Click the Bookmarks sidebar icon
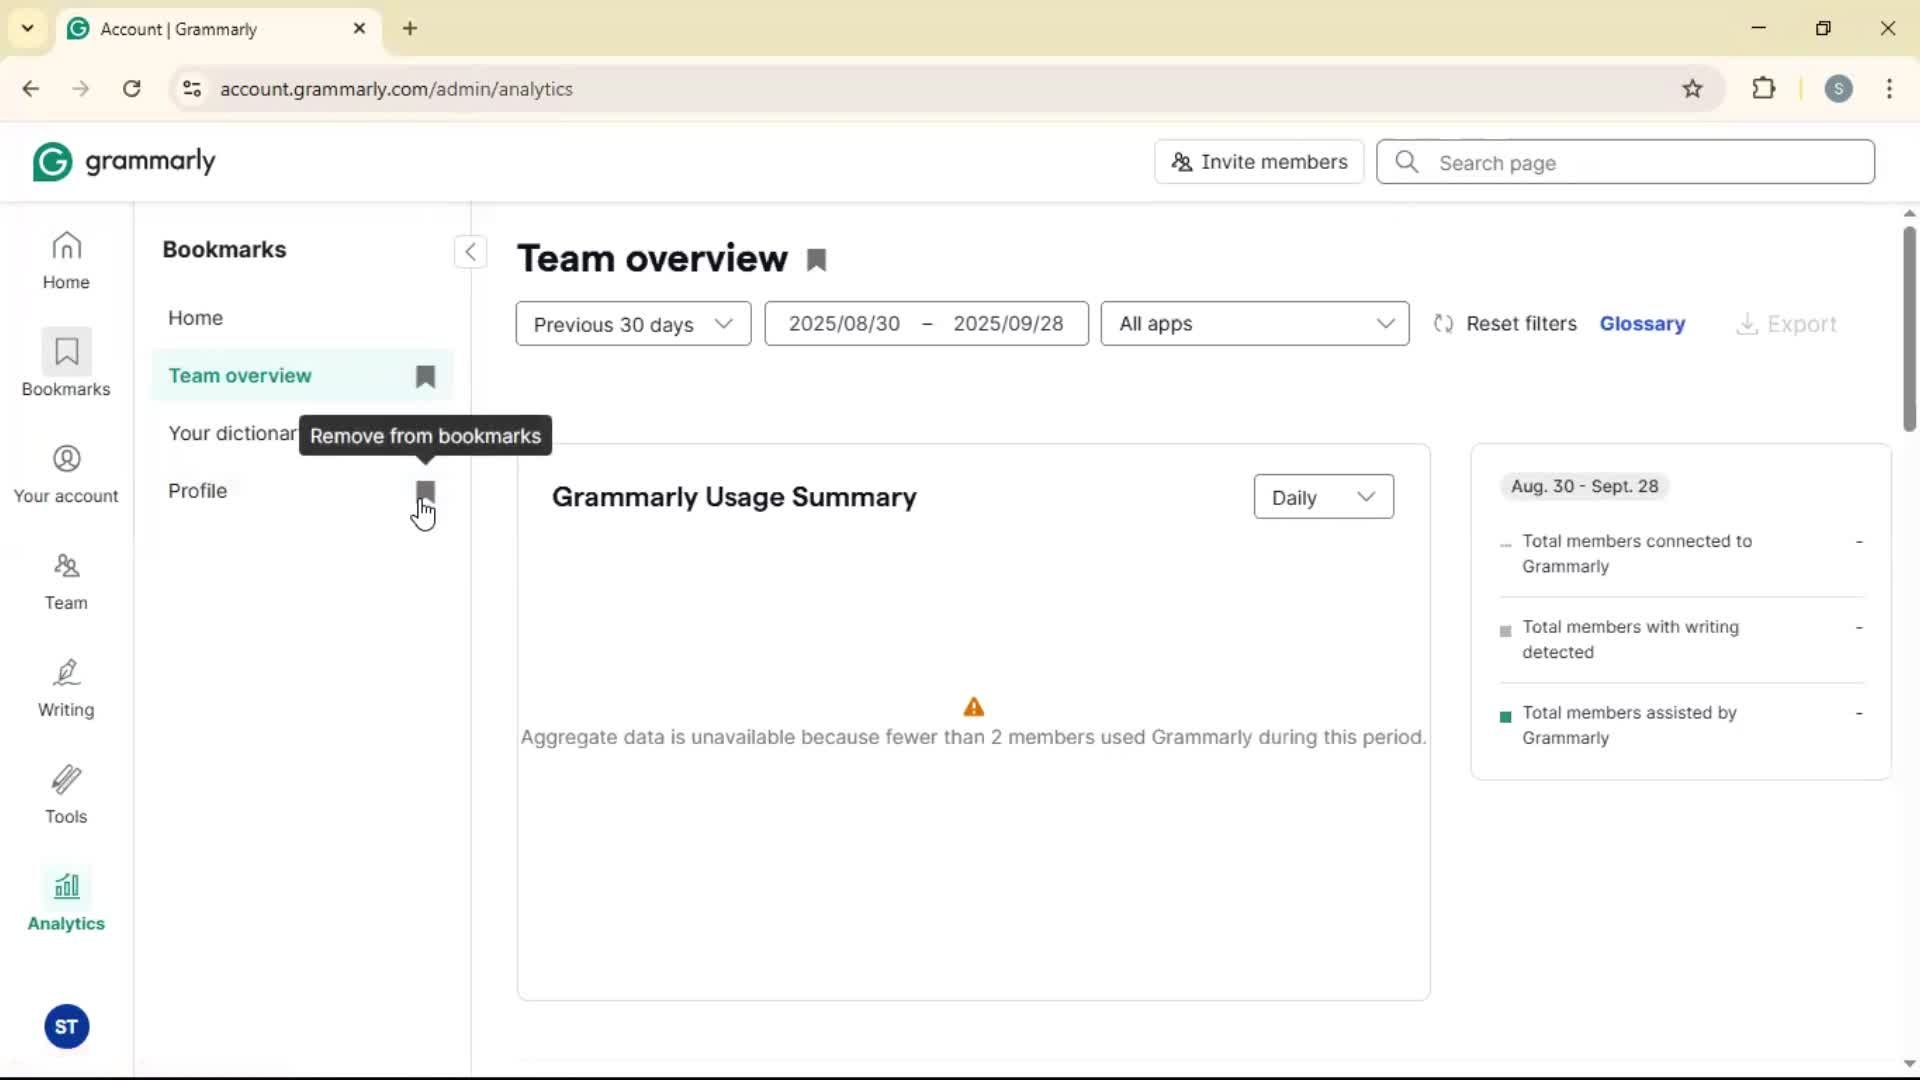 tap(66, 364)
